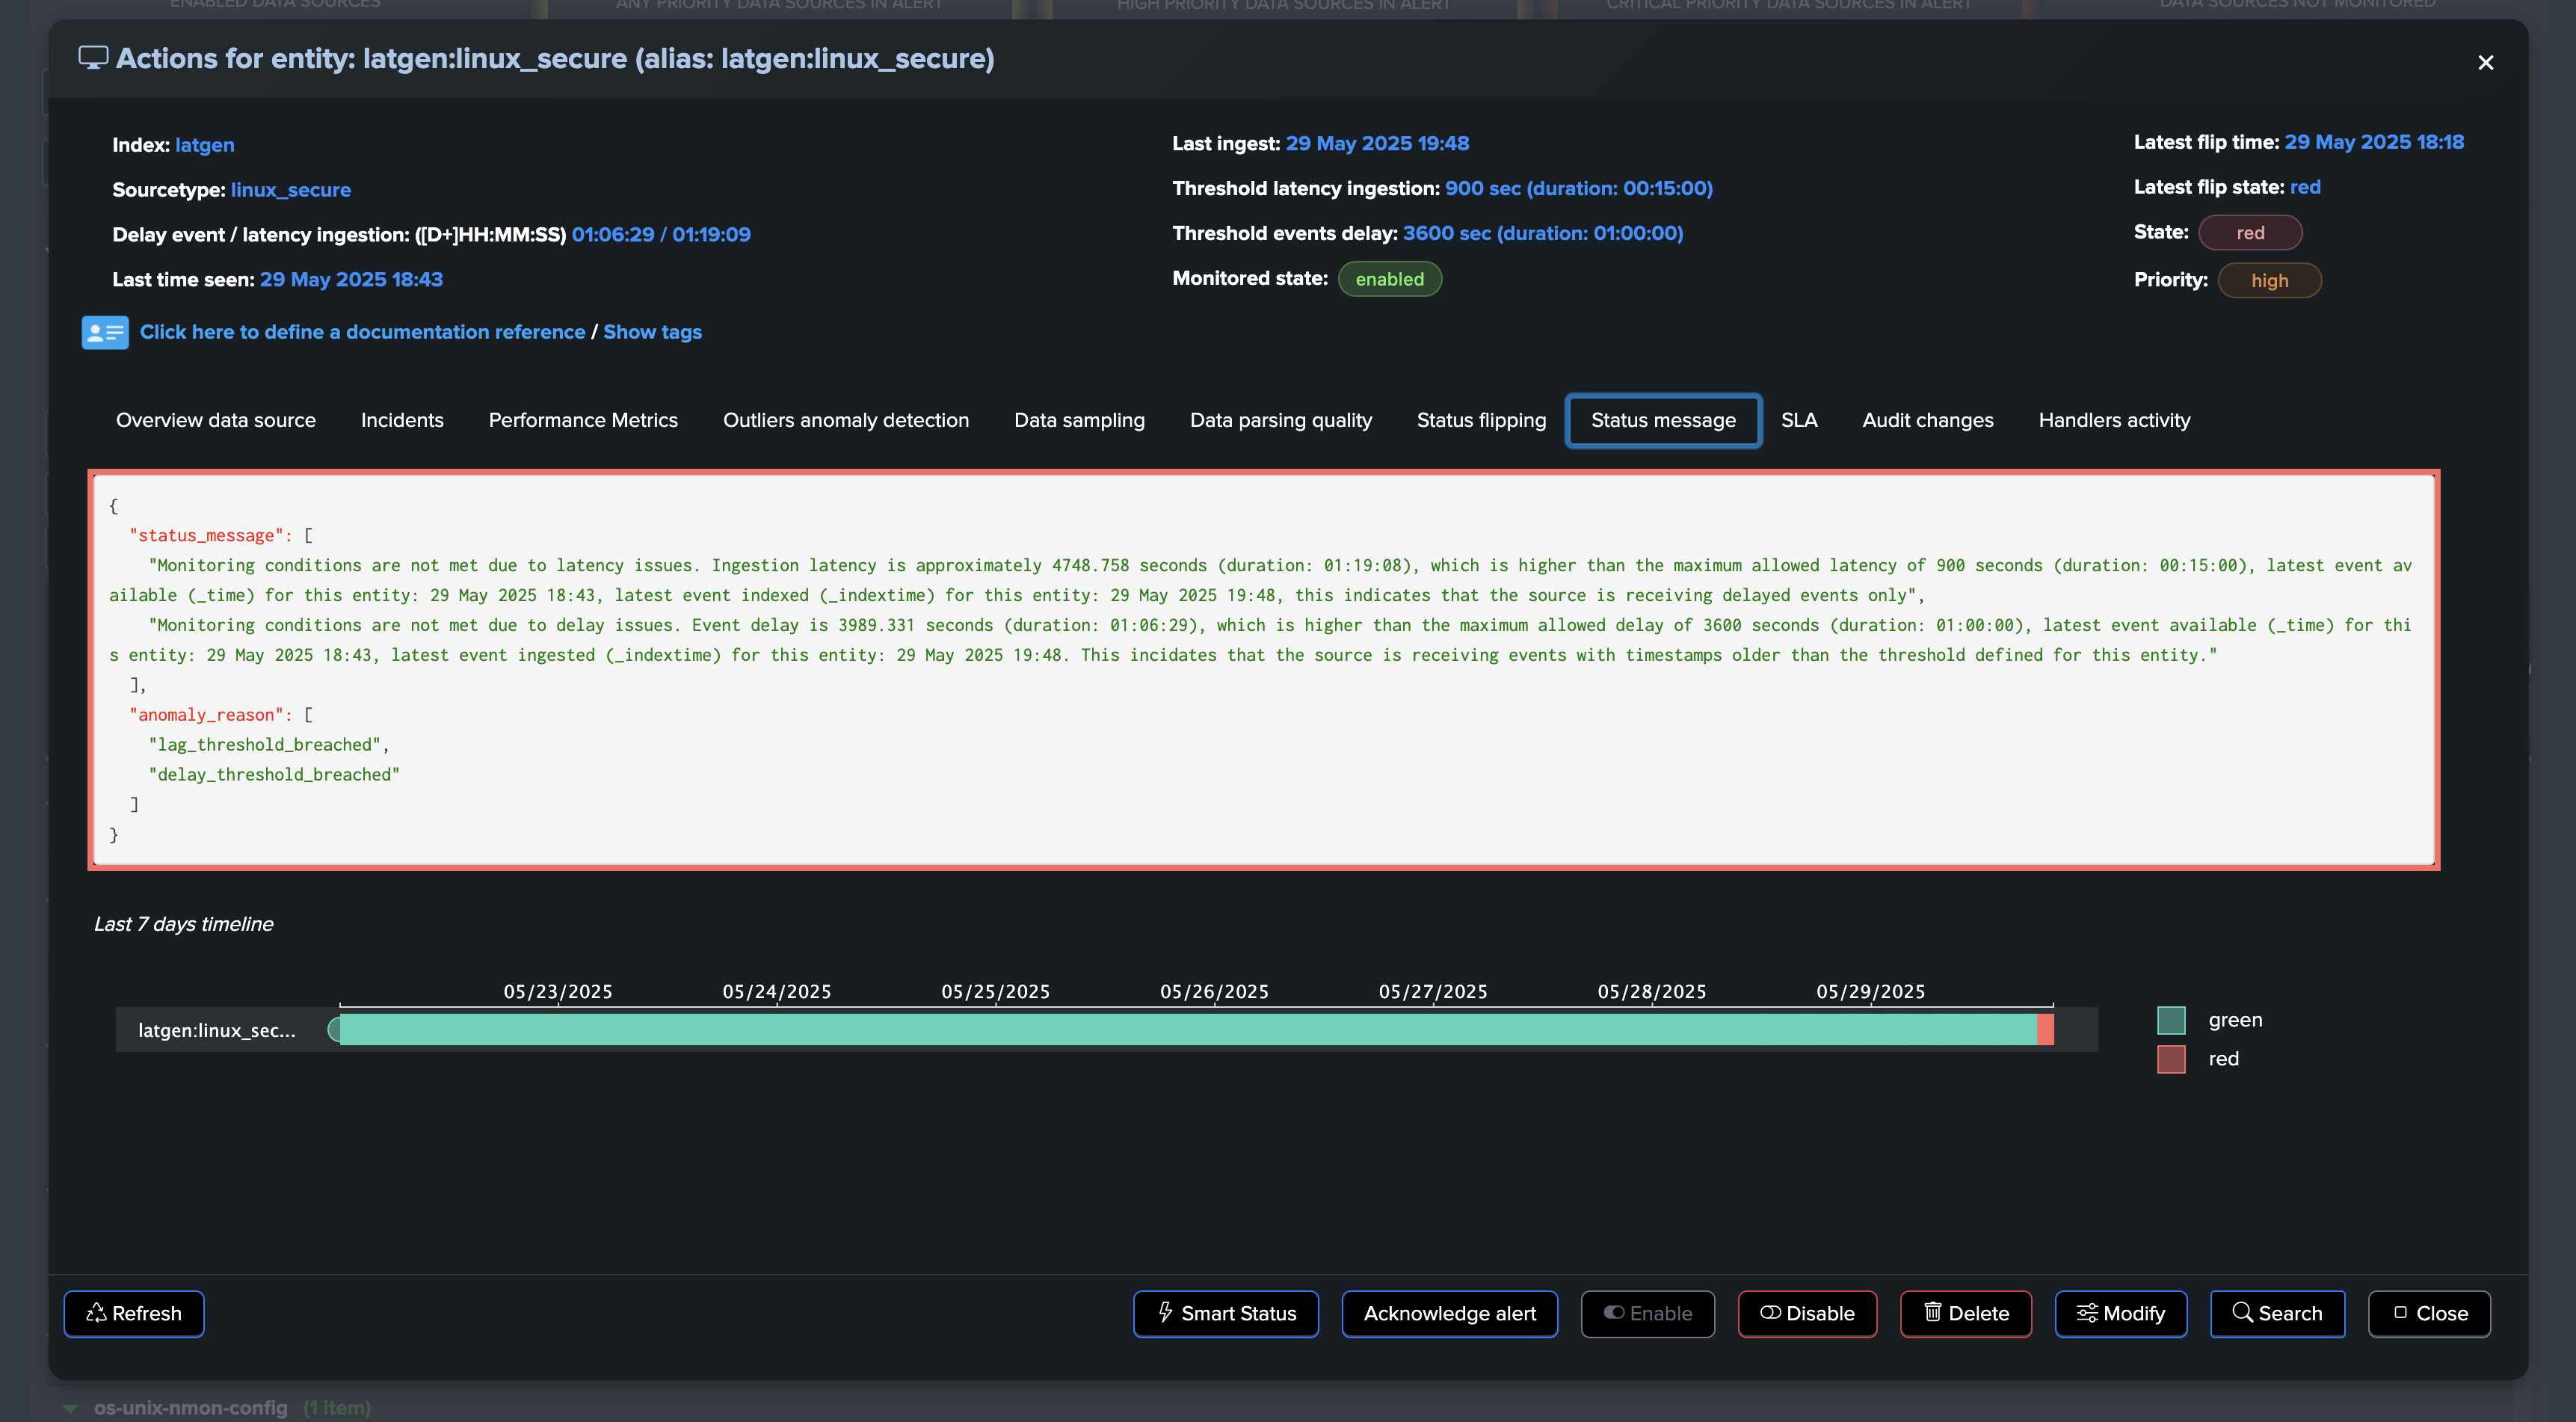Collapse the os-unix-nmon-config group arrow
The image size is (2576, 1422).
pyautogui.click(x=70, y=1408)
